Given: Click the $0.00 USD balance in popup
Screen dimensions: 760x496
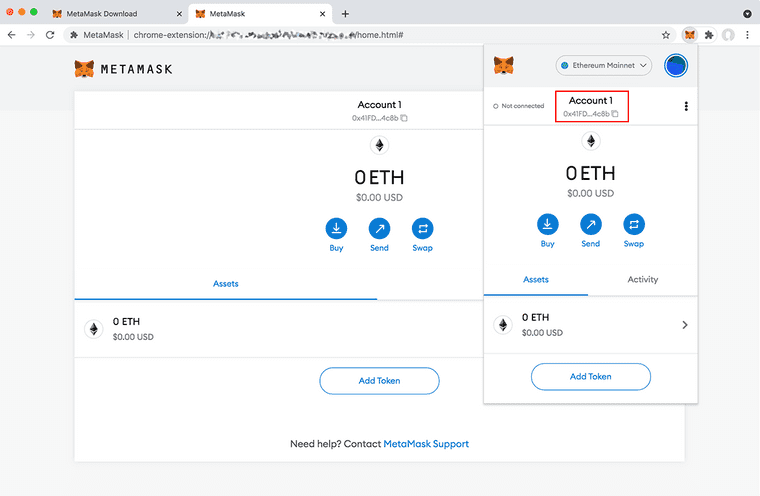Looking at the screenshot, I should (590, 193).
